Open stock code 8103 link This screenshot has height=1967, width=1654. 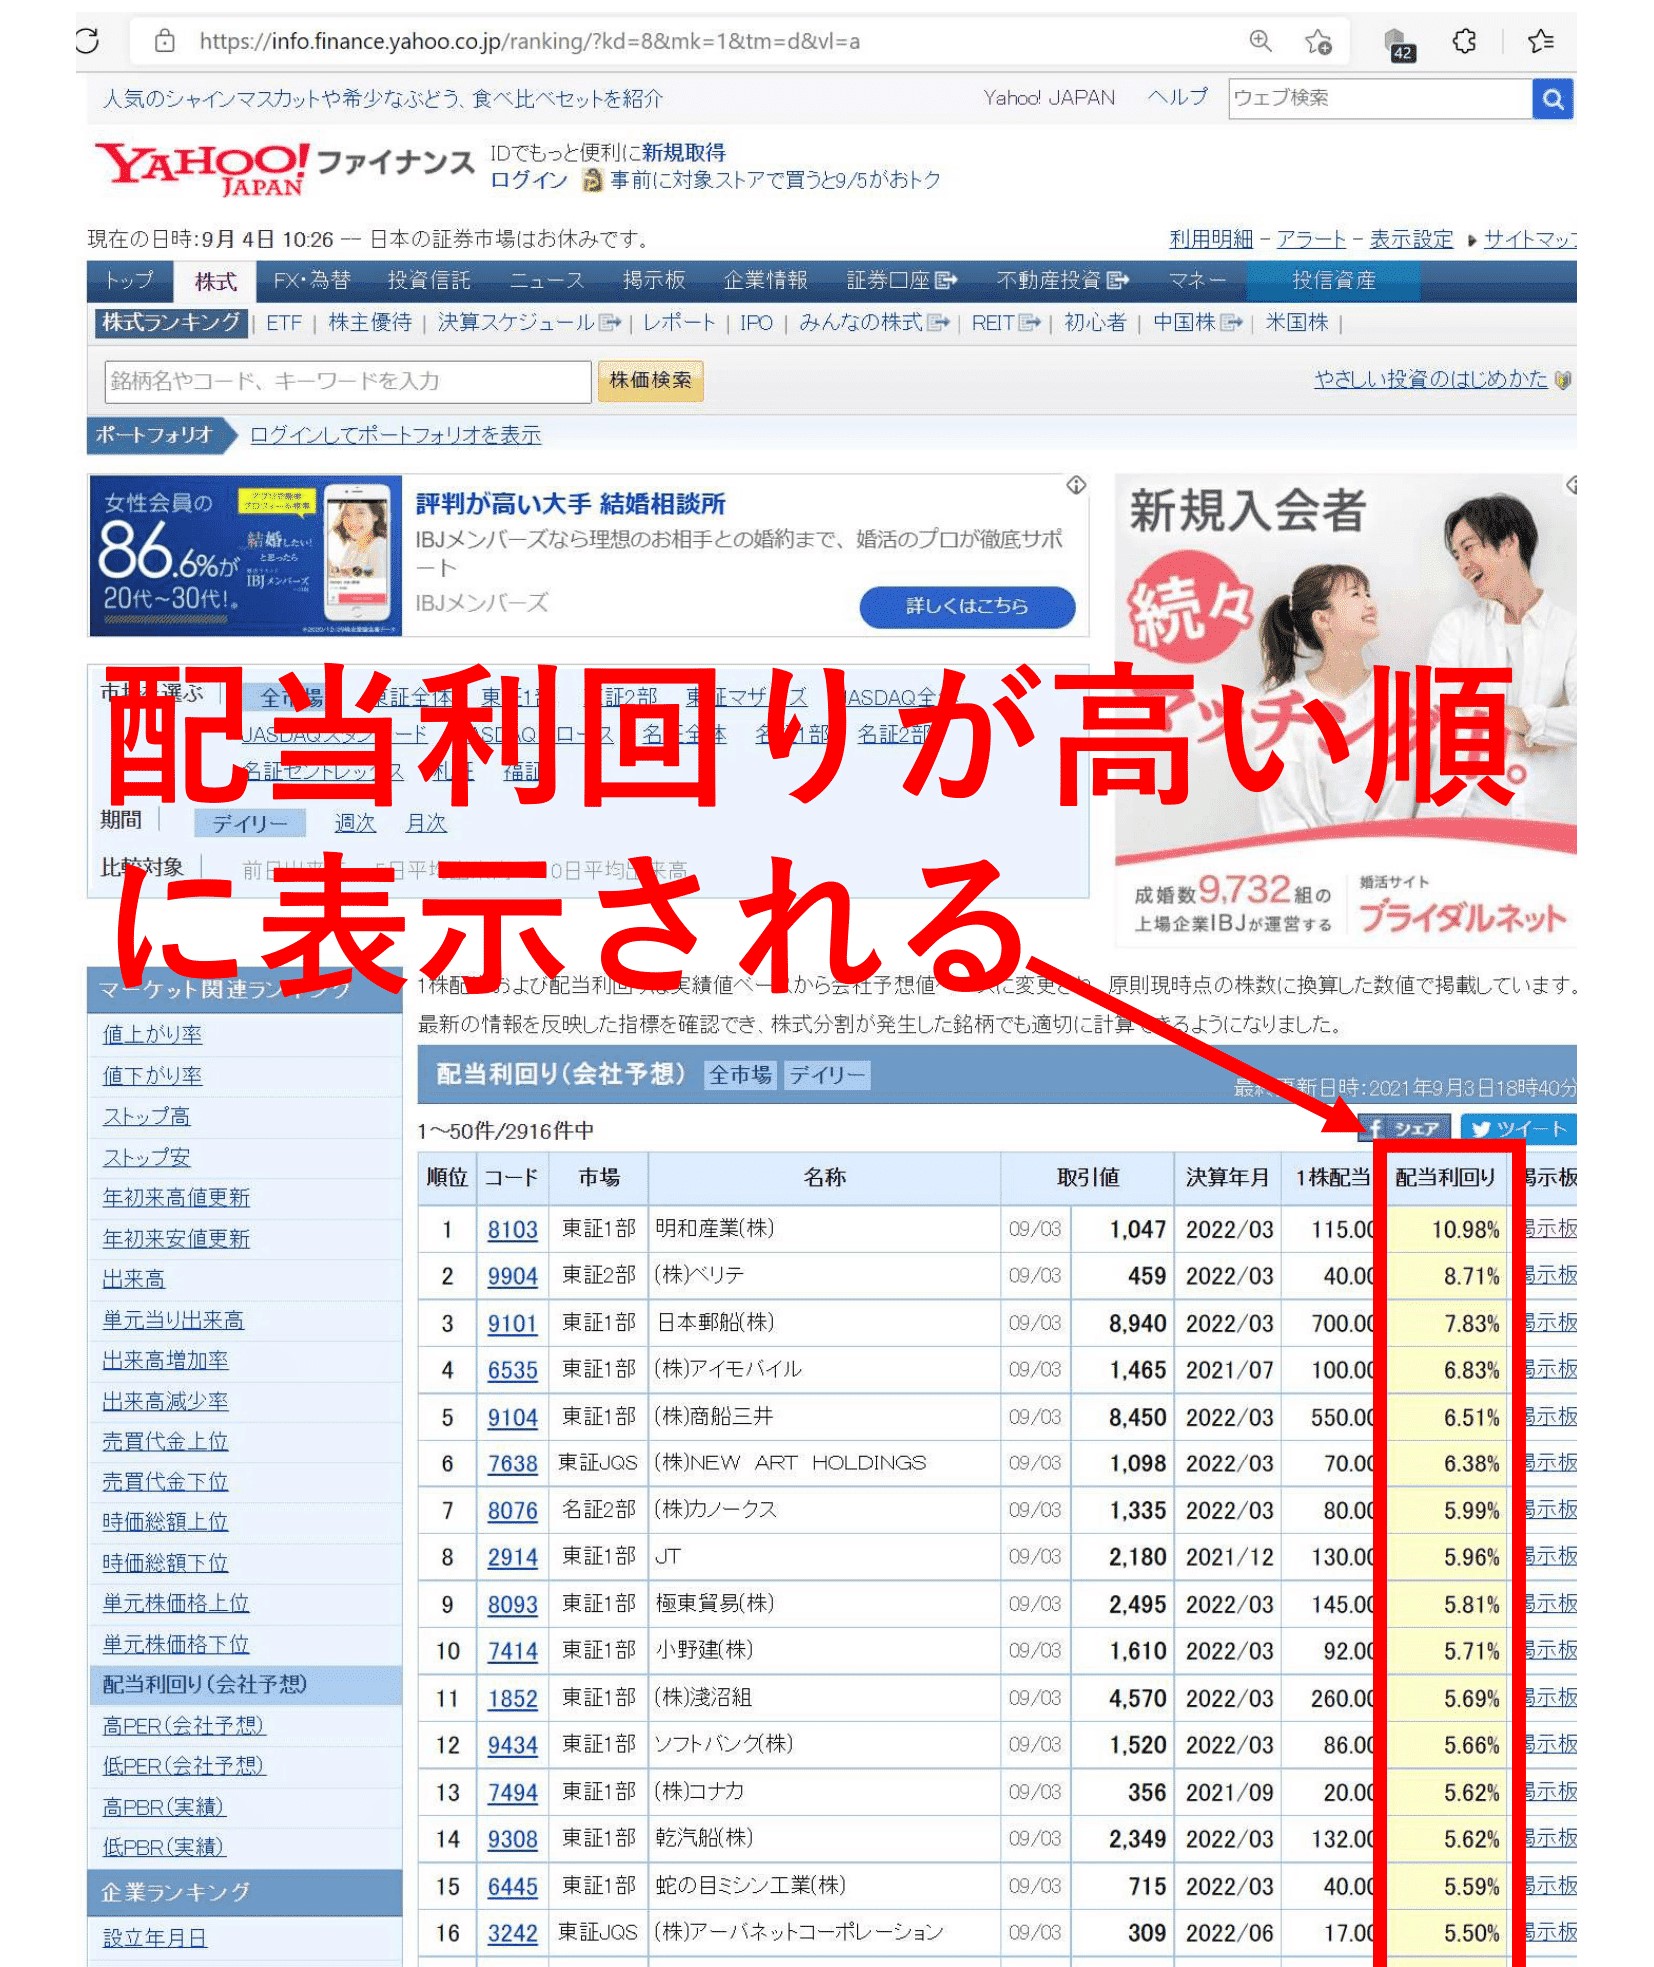click(512, 1230)
